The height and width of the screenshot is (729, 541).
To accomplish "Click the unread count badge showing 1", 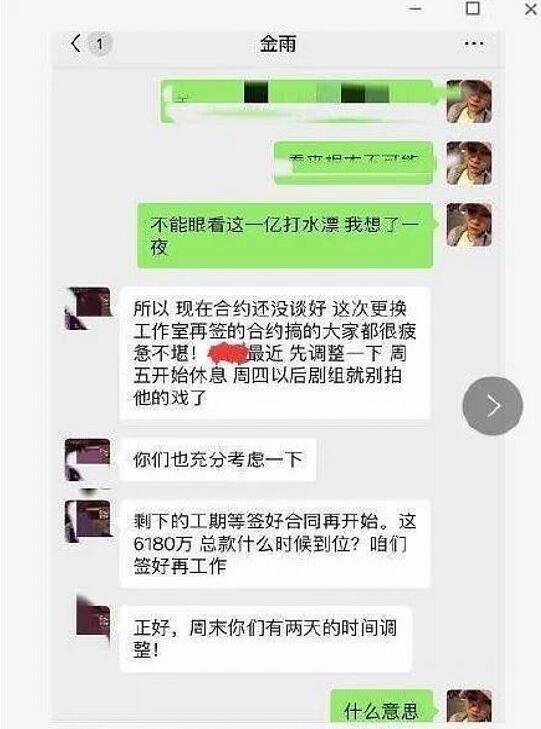I will tap(99, 45).
